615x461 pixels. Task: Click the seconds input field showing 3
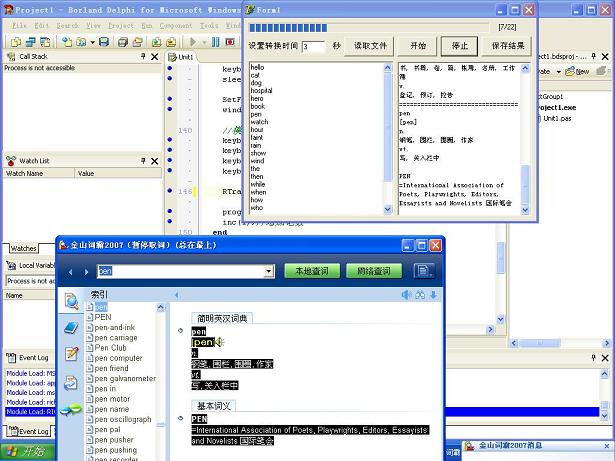(x=313, y=47)
